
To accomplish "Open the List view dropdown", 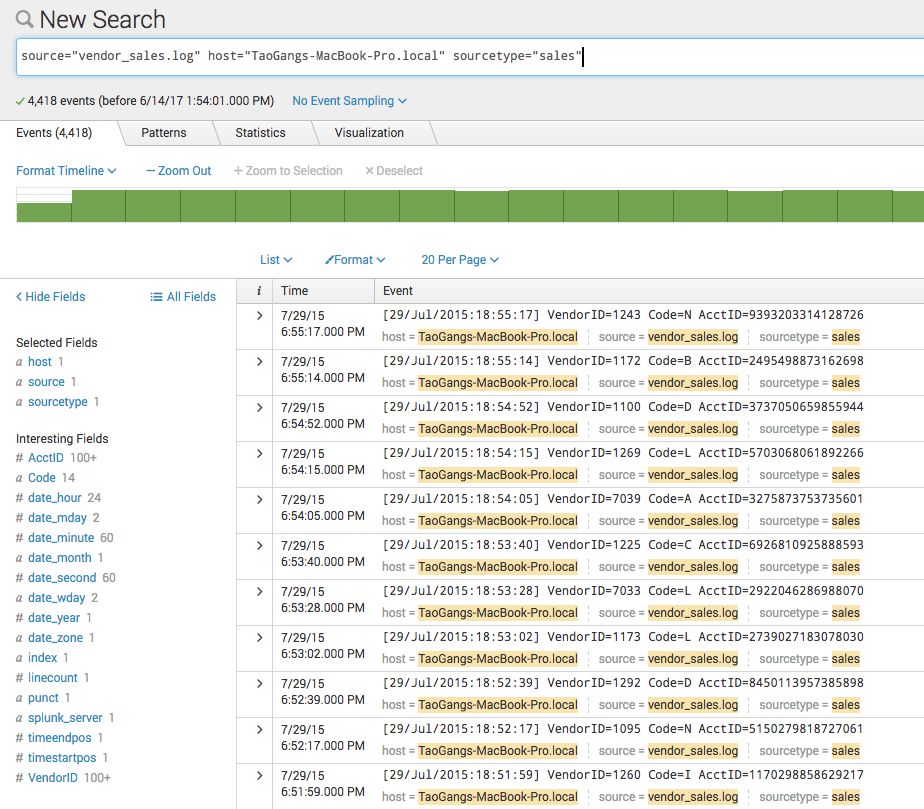I will coord(276,260).
